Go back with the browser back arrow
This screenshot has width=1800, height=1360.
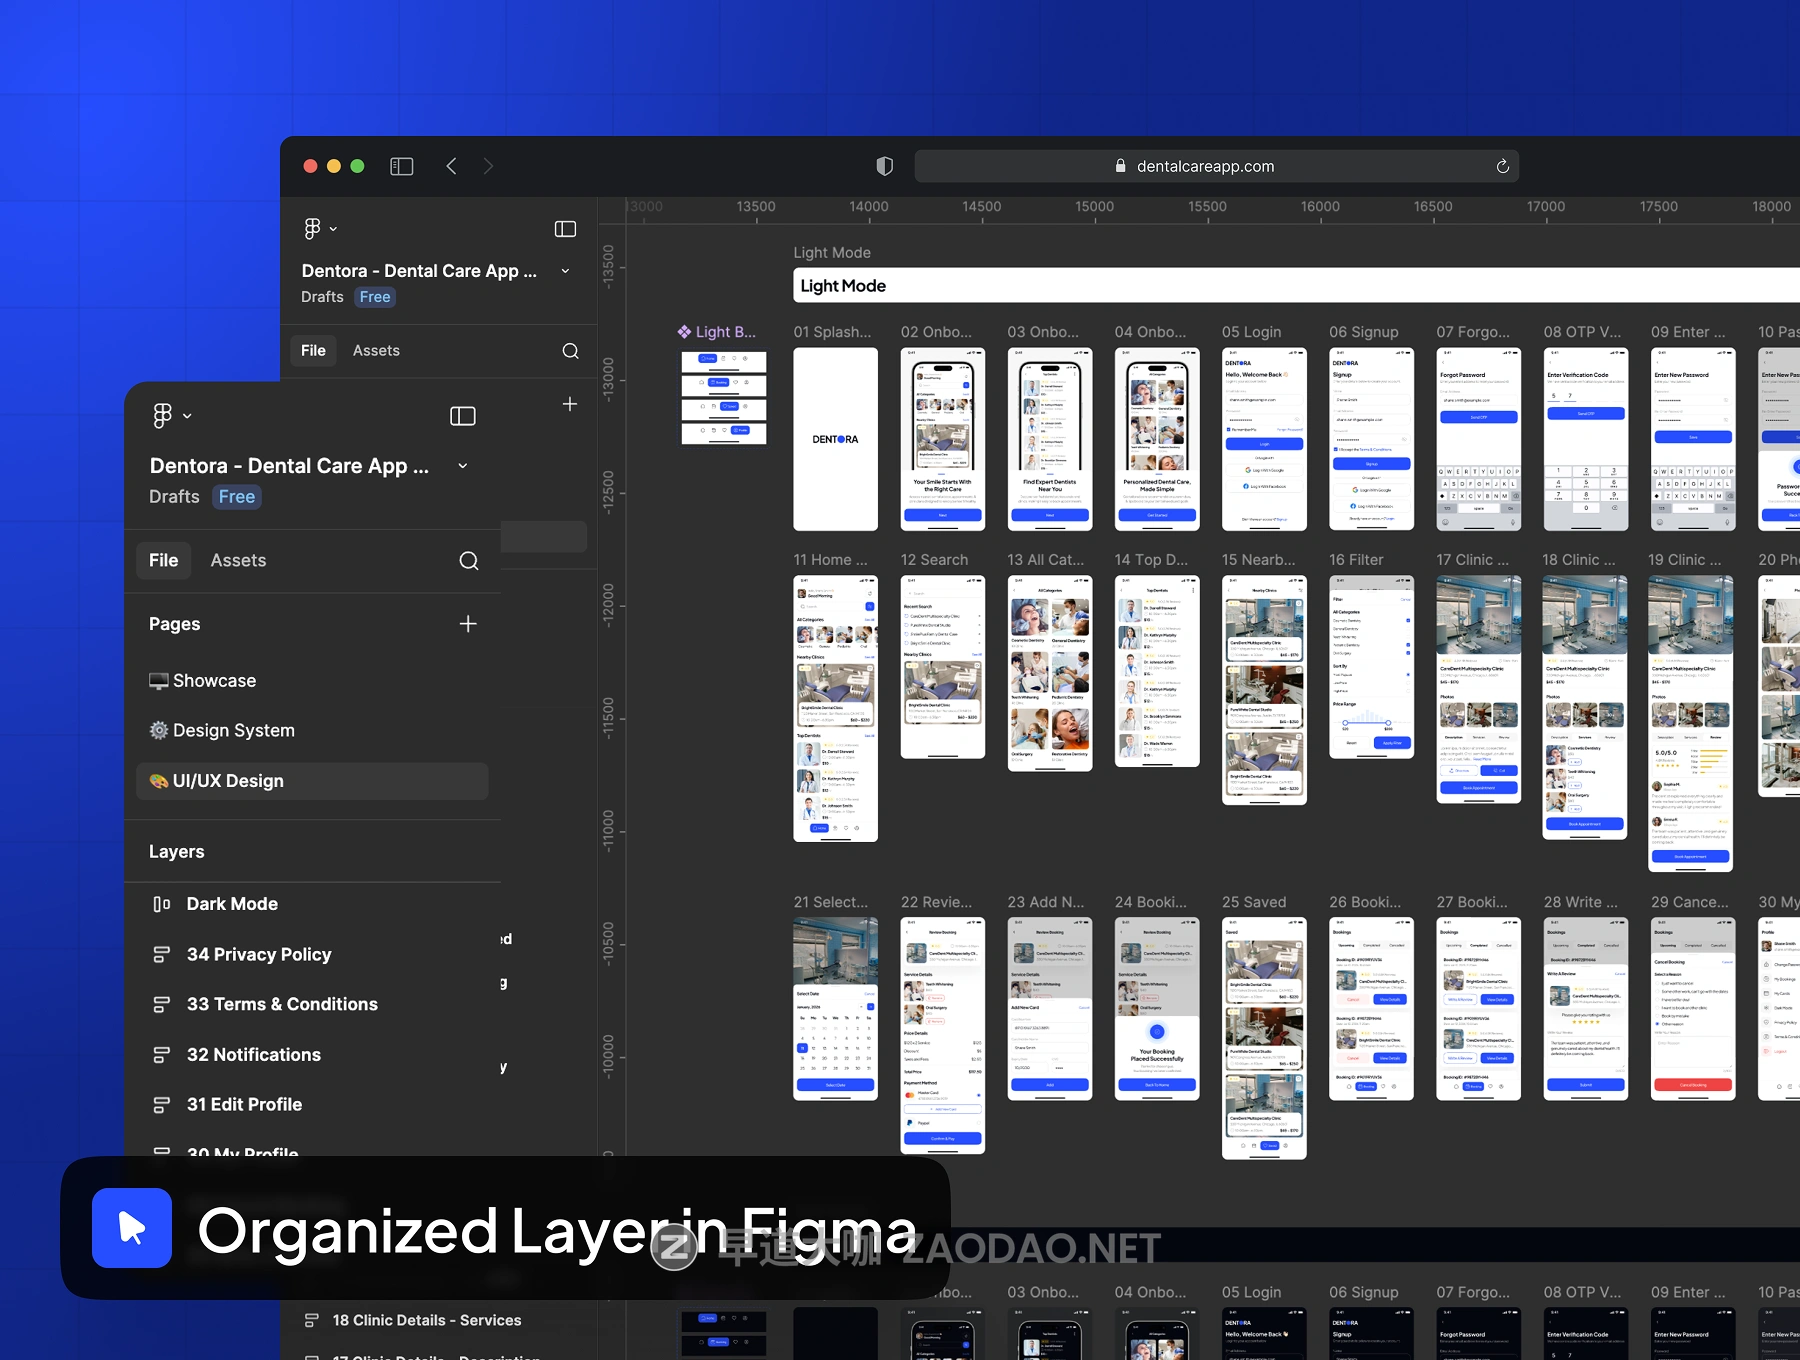point(452,166)
